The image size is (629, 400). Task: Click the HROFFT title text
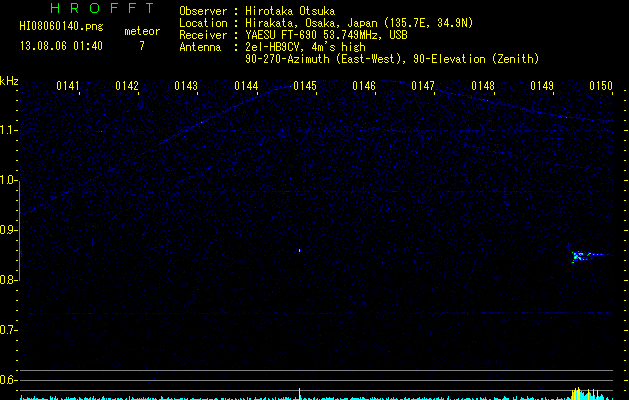coord(102,8)
